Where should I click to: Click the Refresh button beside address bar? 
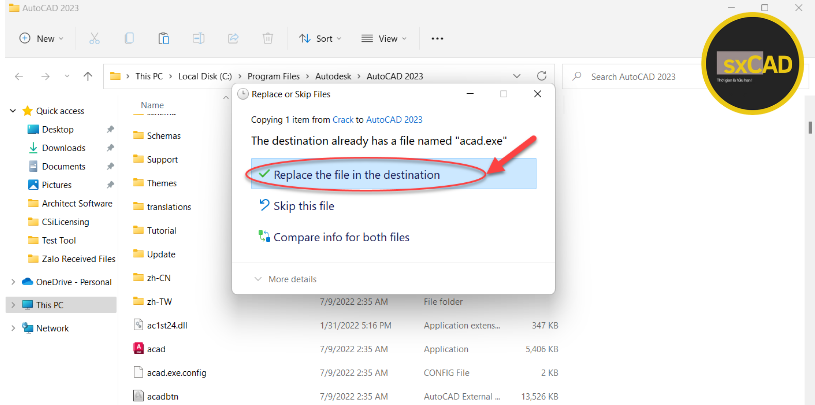click(x=542, y=76)
